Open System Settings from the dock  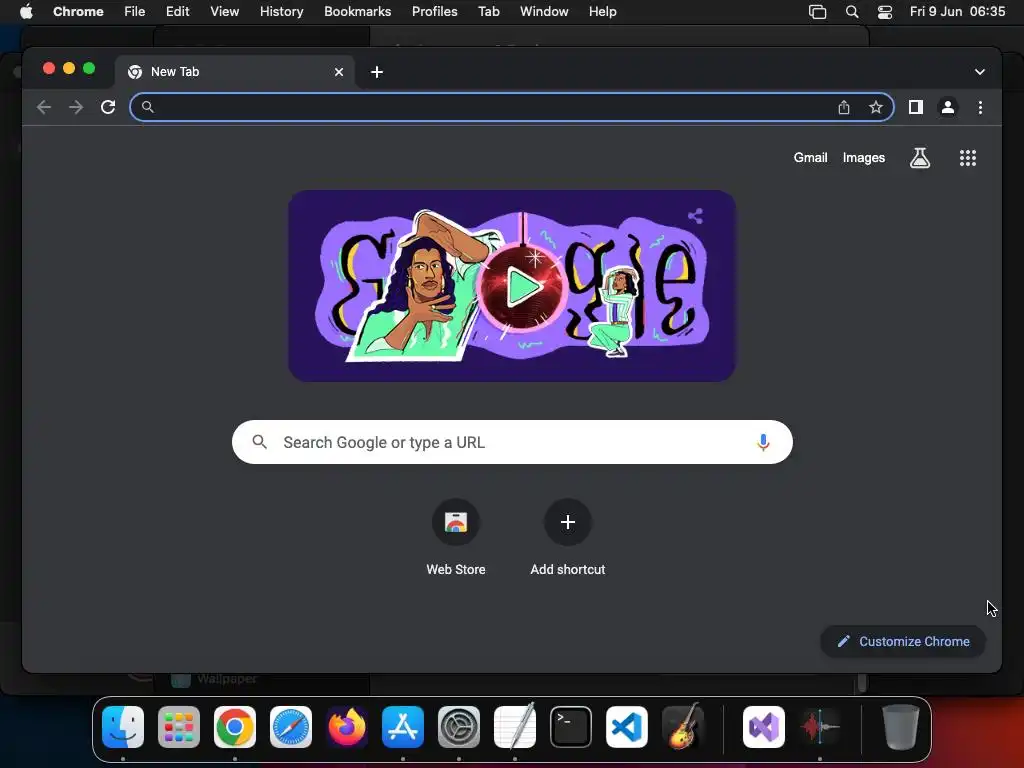[x=458, y=727]
